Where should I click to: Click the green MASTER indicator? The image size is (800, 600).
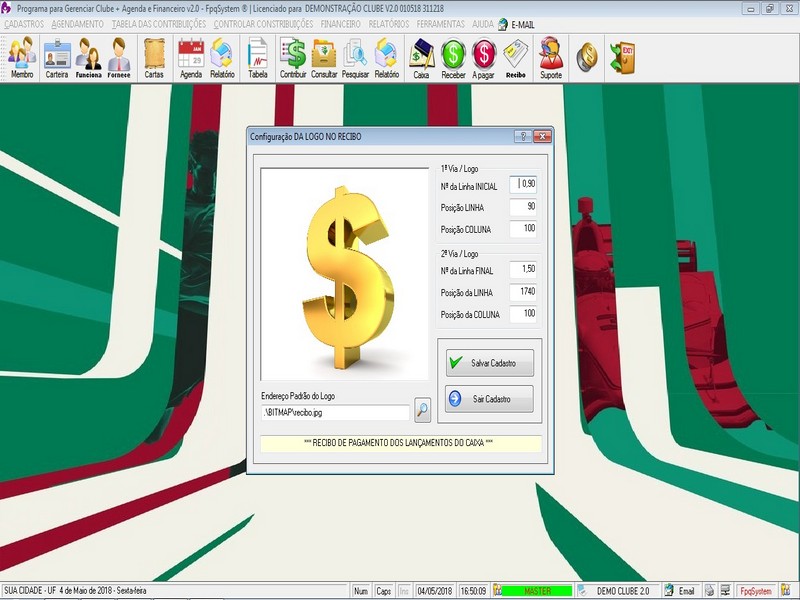[537, 591]
